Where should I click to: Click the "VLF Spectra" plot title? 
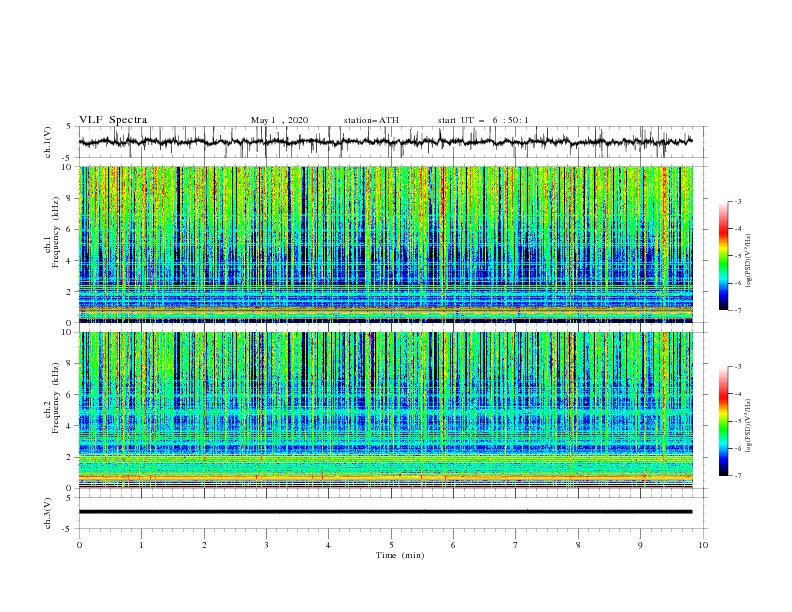coord(113,120)
